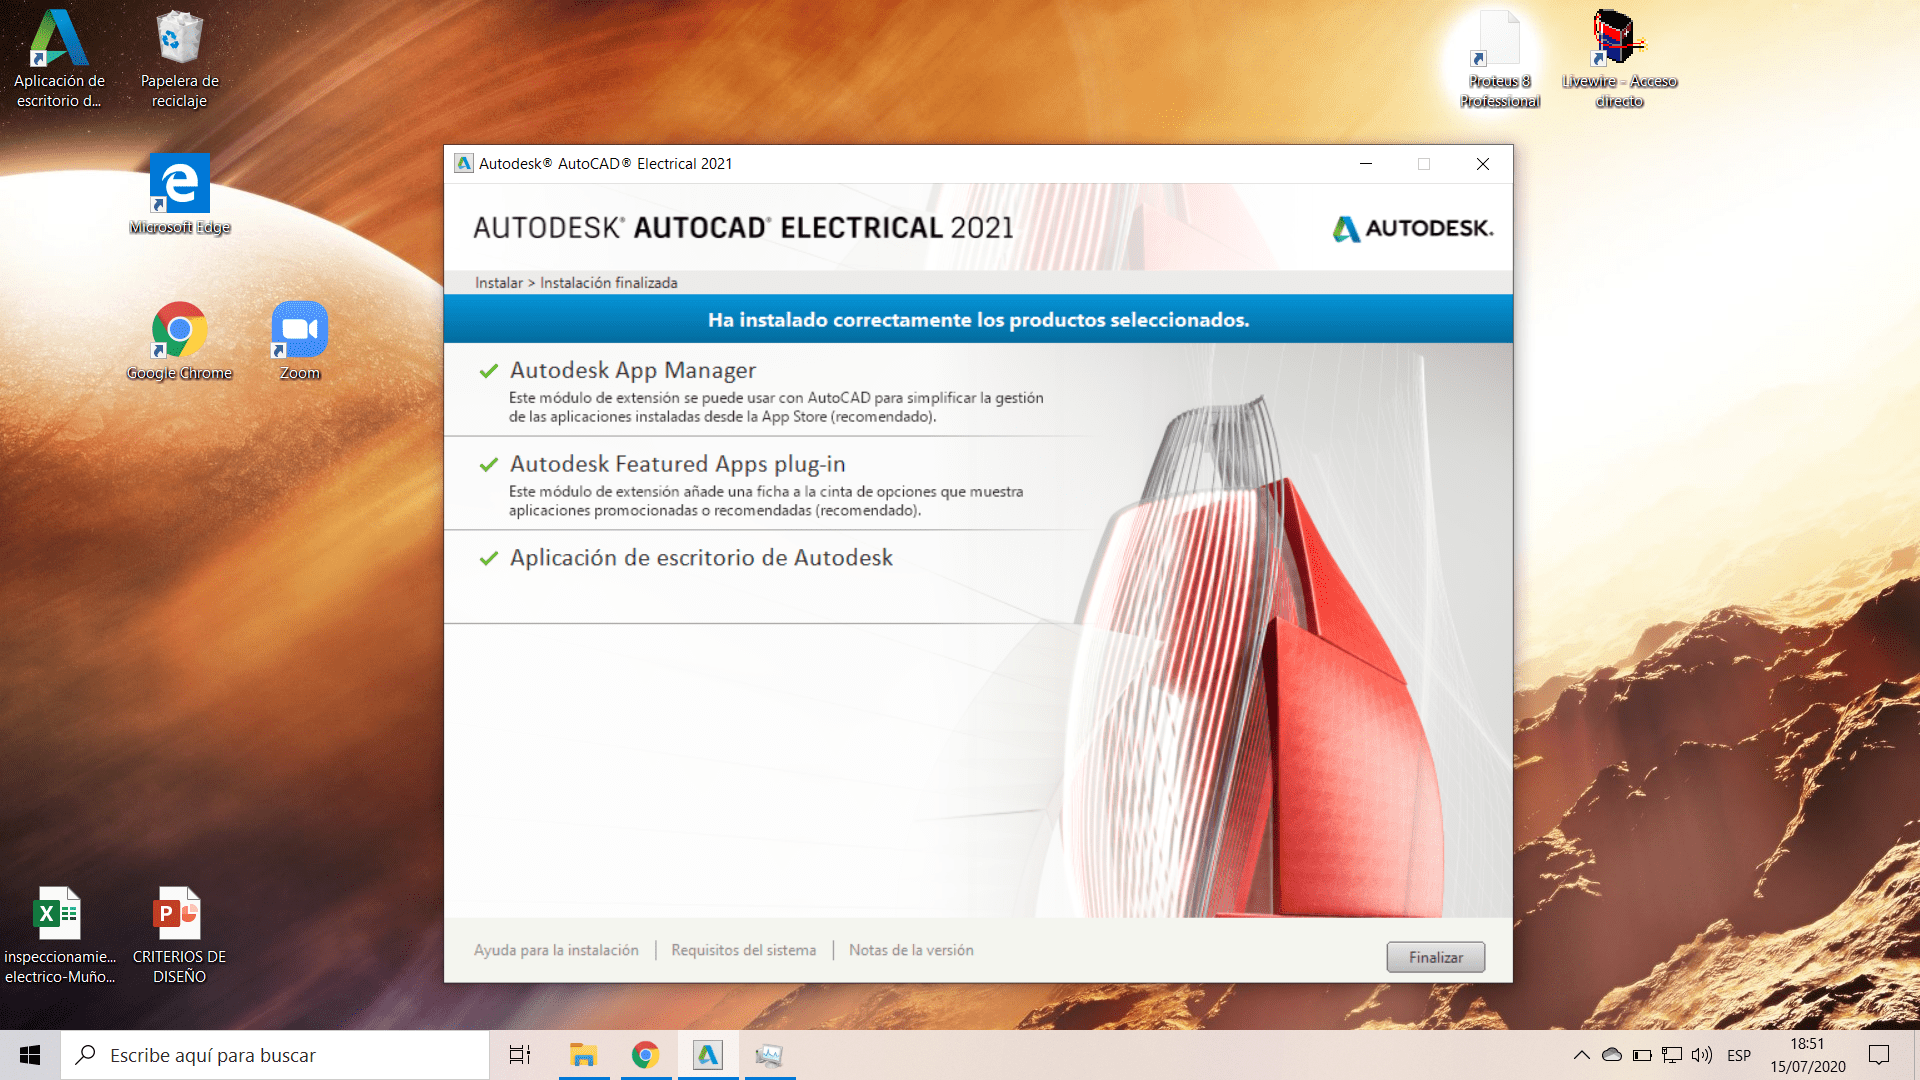Click the Autodesk installer taskbar icon

point(708,1055)
